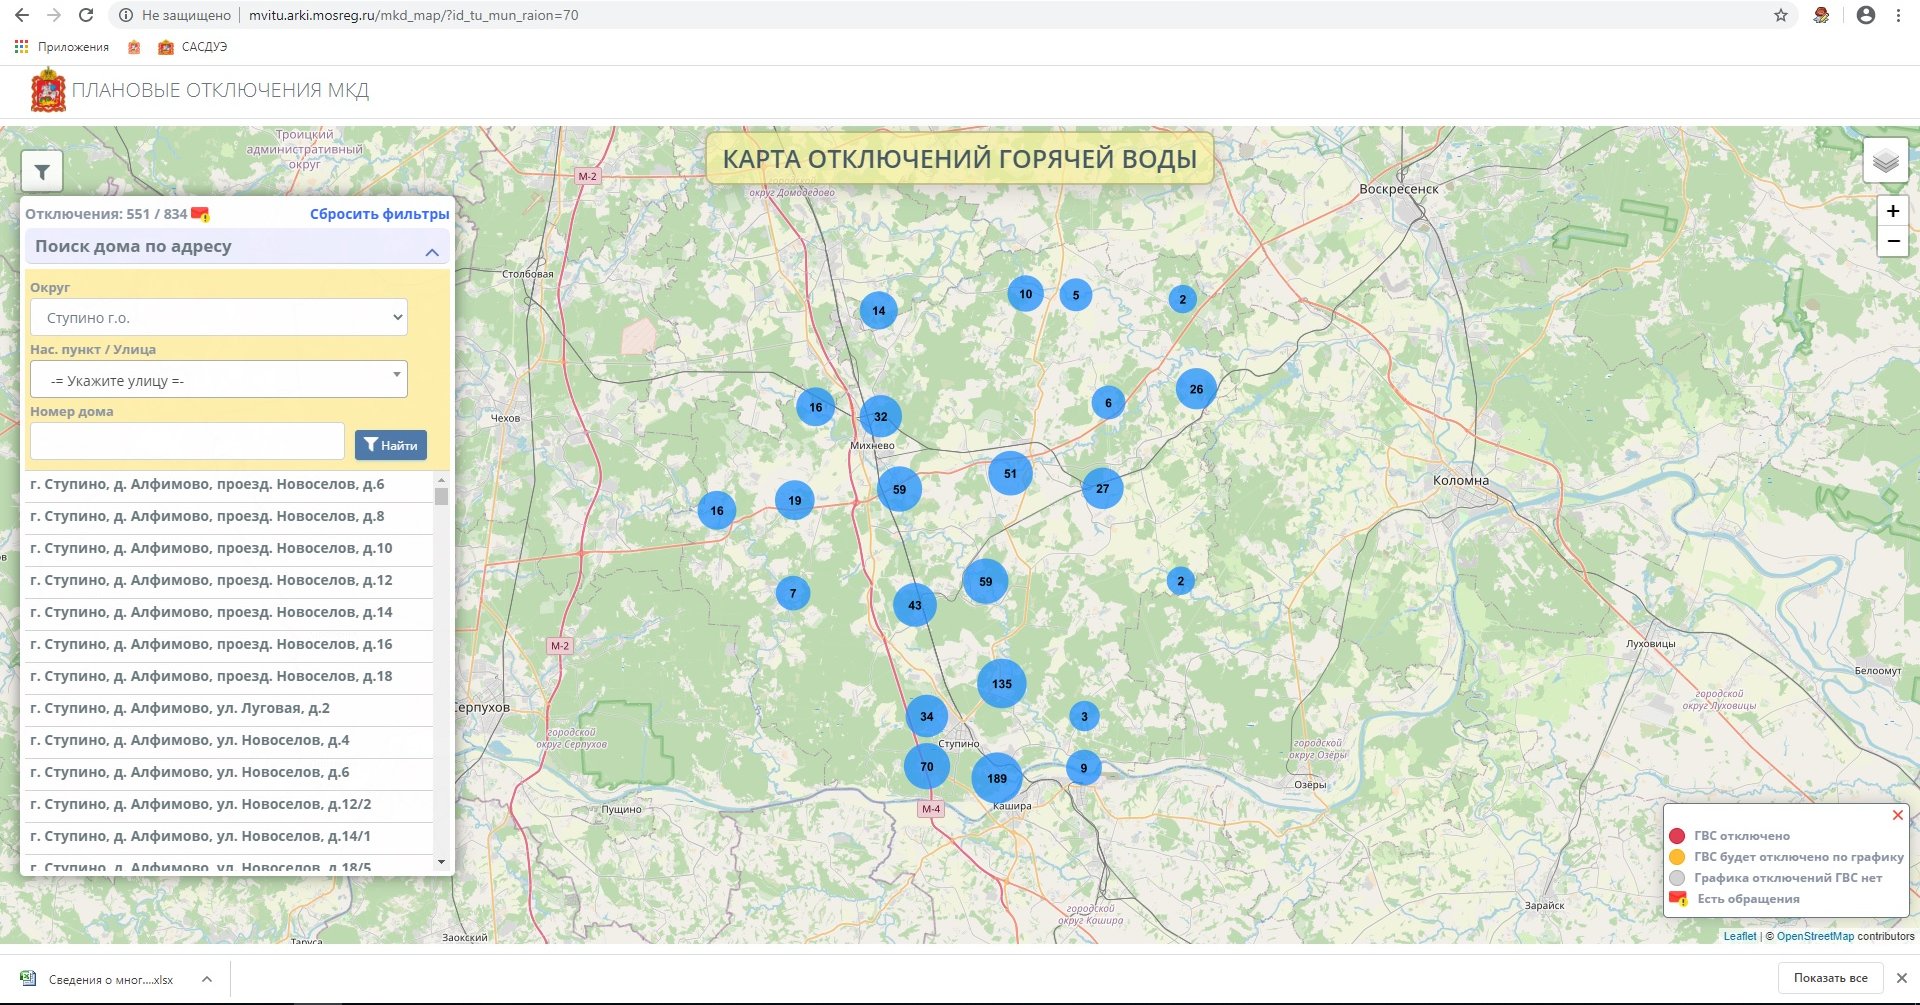
Task: Select address проезд. Новоселов, д.16
Action: click(x=228, y=645)
